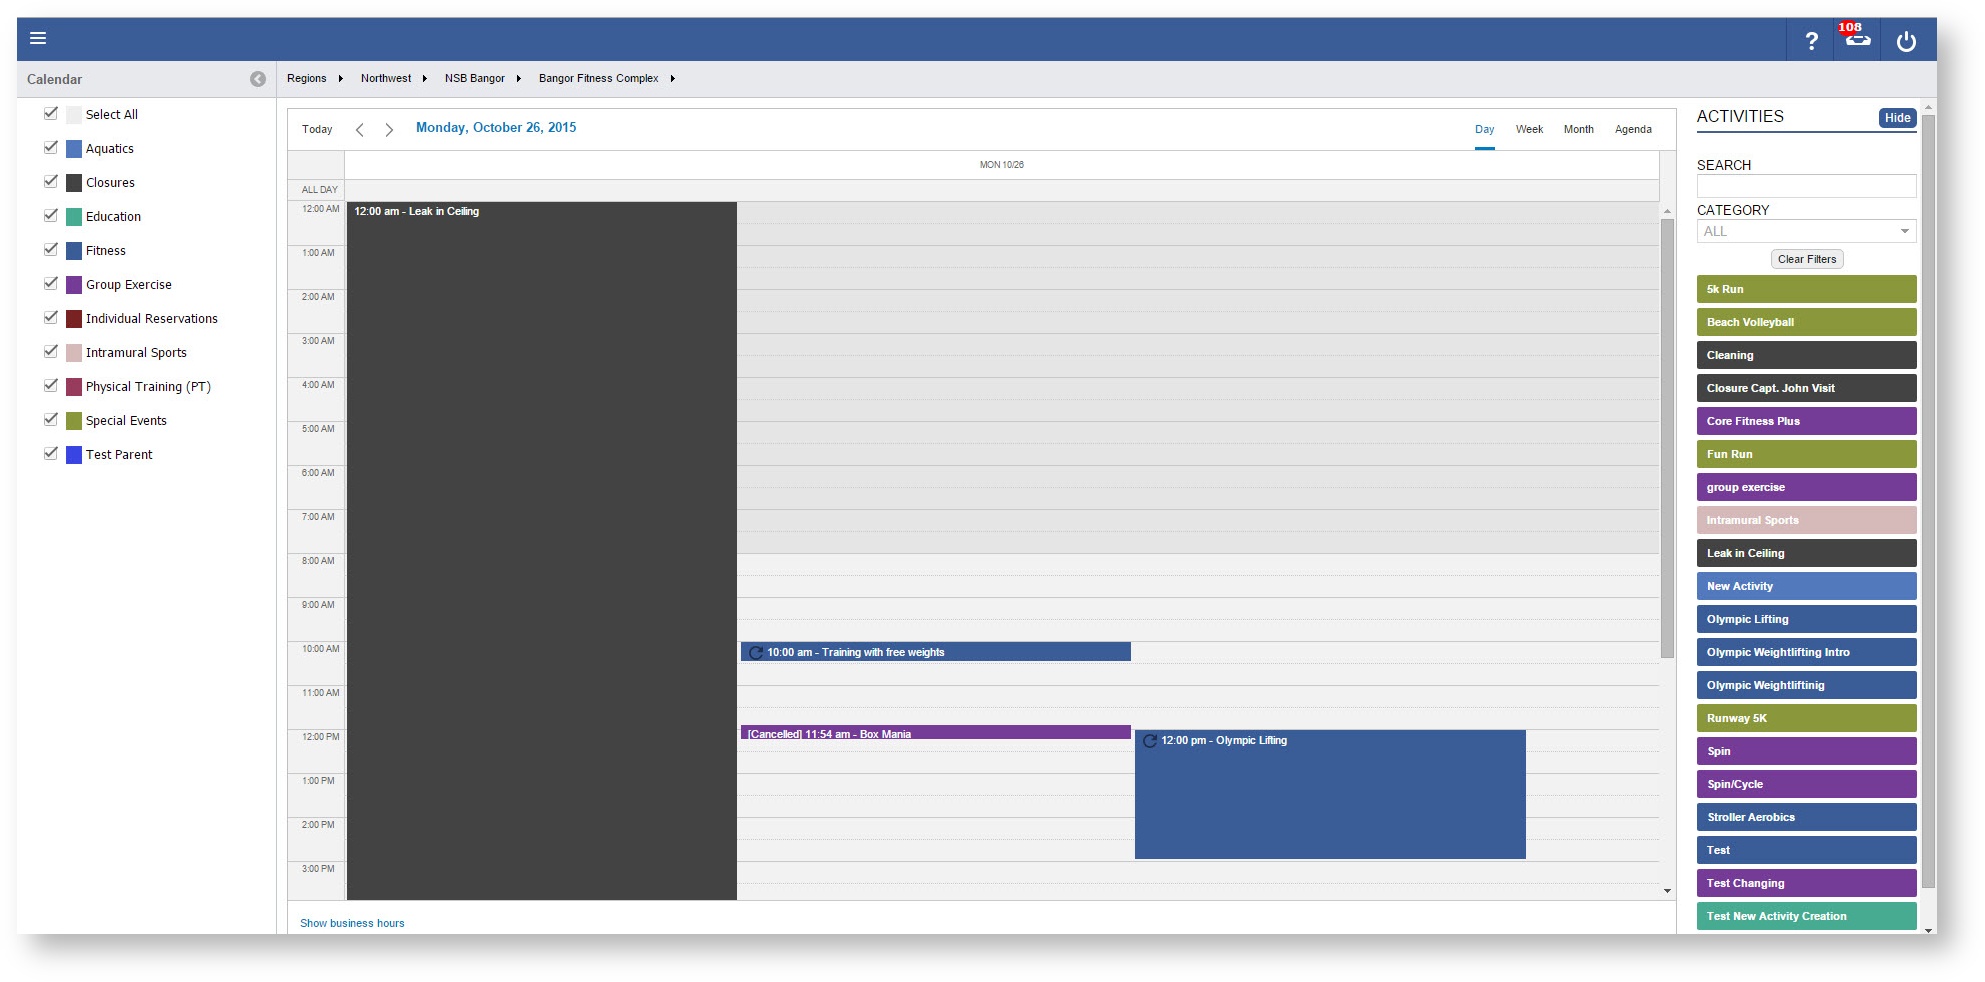Open the Category dropdown
Image resolution: width=1985 pixels, height=982 pixels.
[x=1805, y=232]
